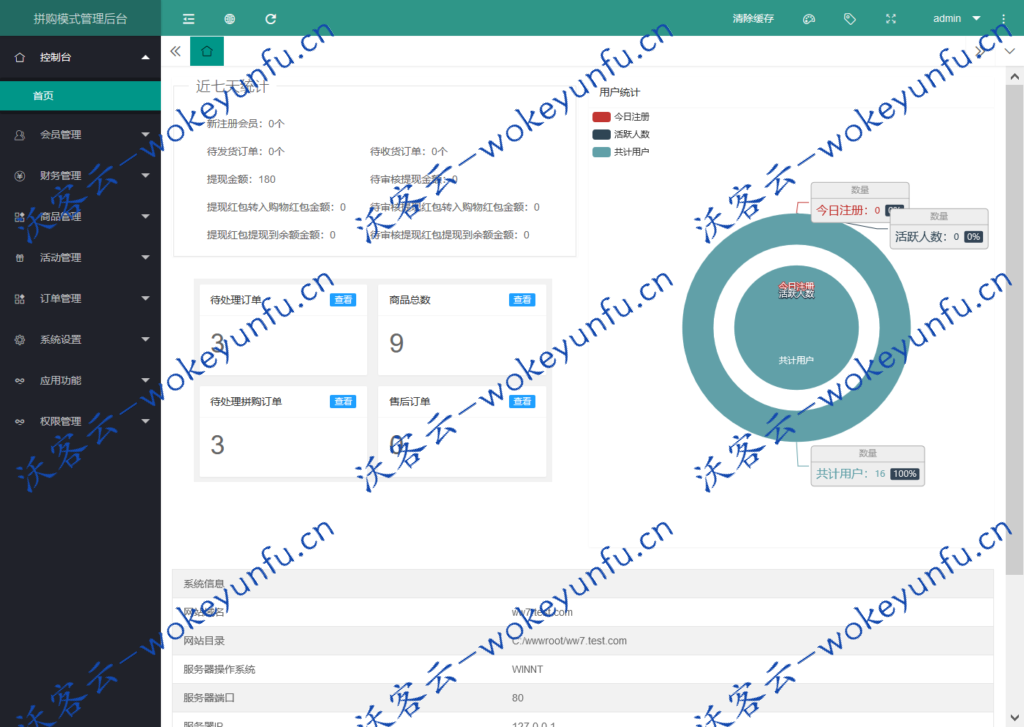The image size is (1024, 727).
Task: Expand the 订单管理 menu
Action: (80, 299)
